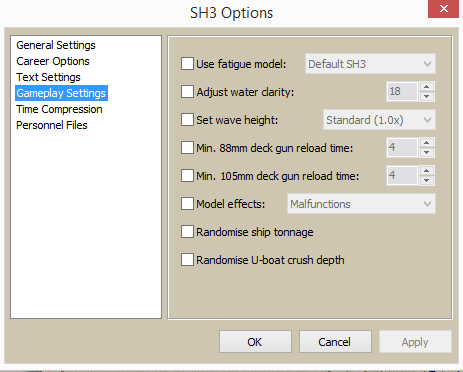Click the Apply button
463x372 pixels.
415,342
